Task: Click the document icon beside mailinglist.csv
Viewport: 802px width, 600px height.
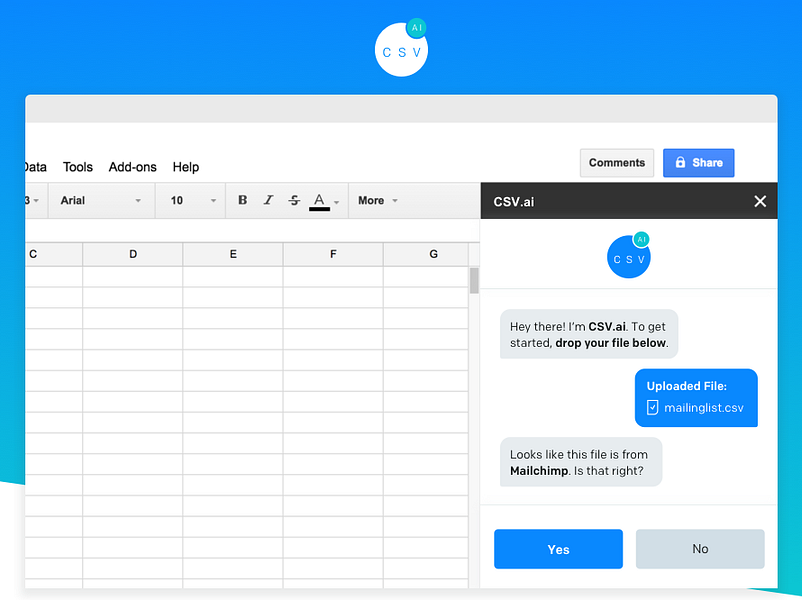Action: [x=652, y=407]
